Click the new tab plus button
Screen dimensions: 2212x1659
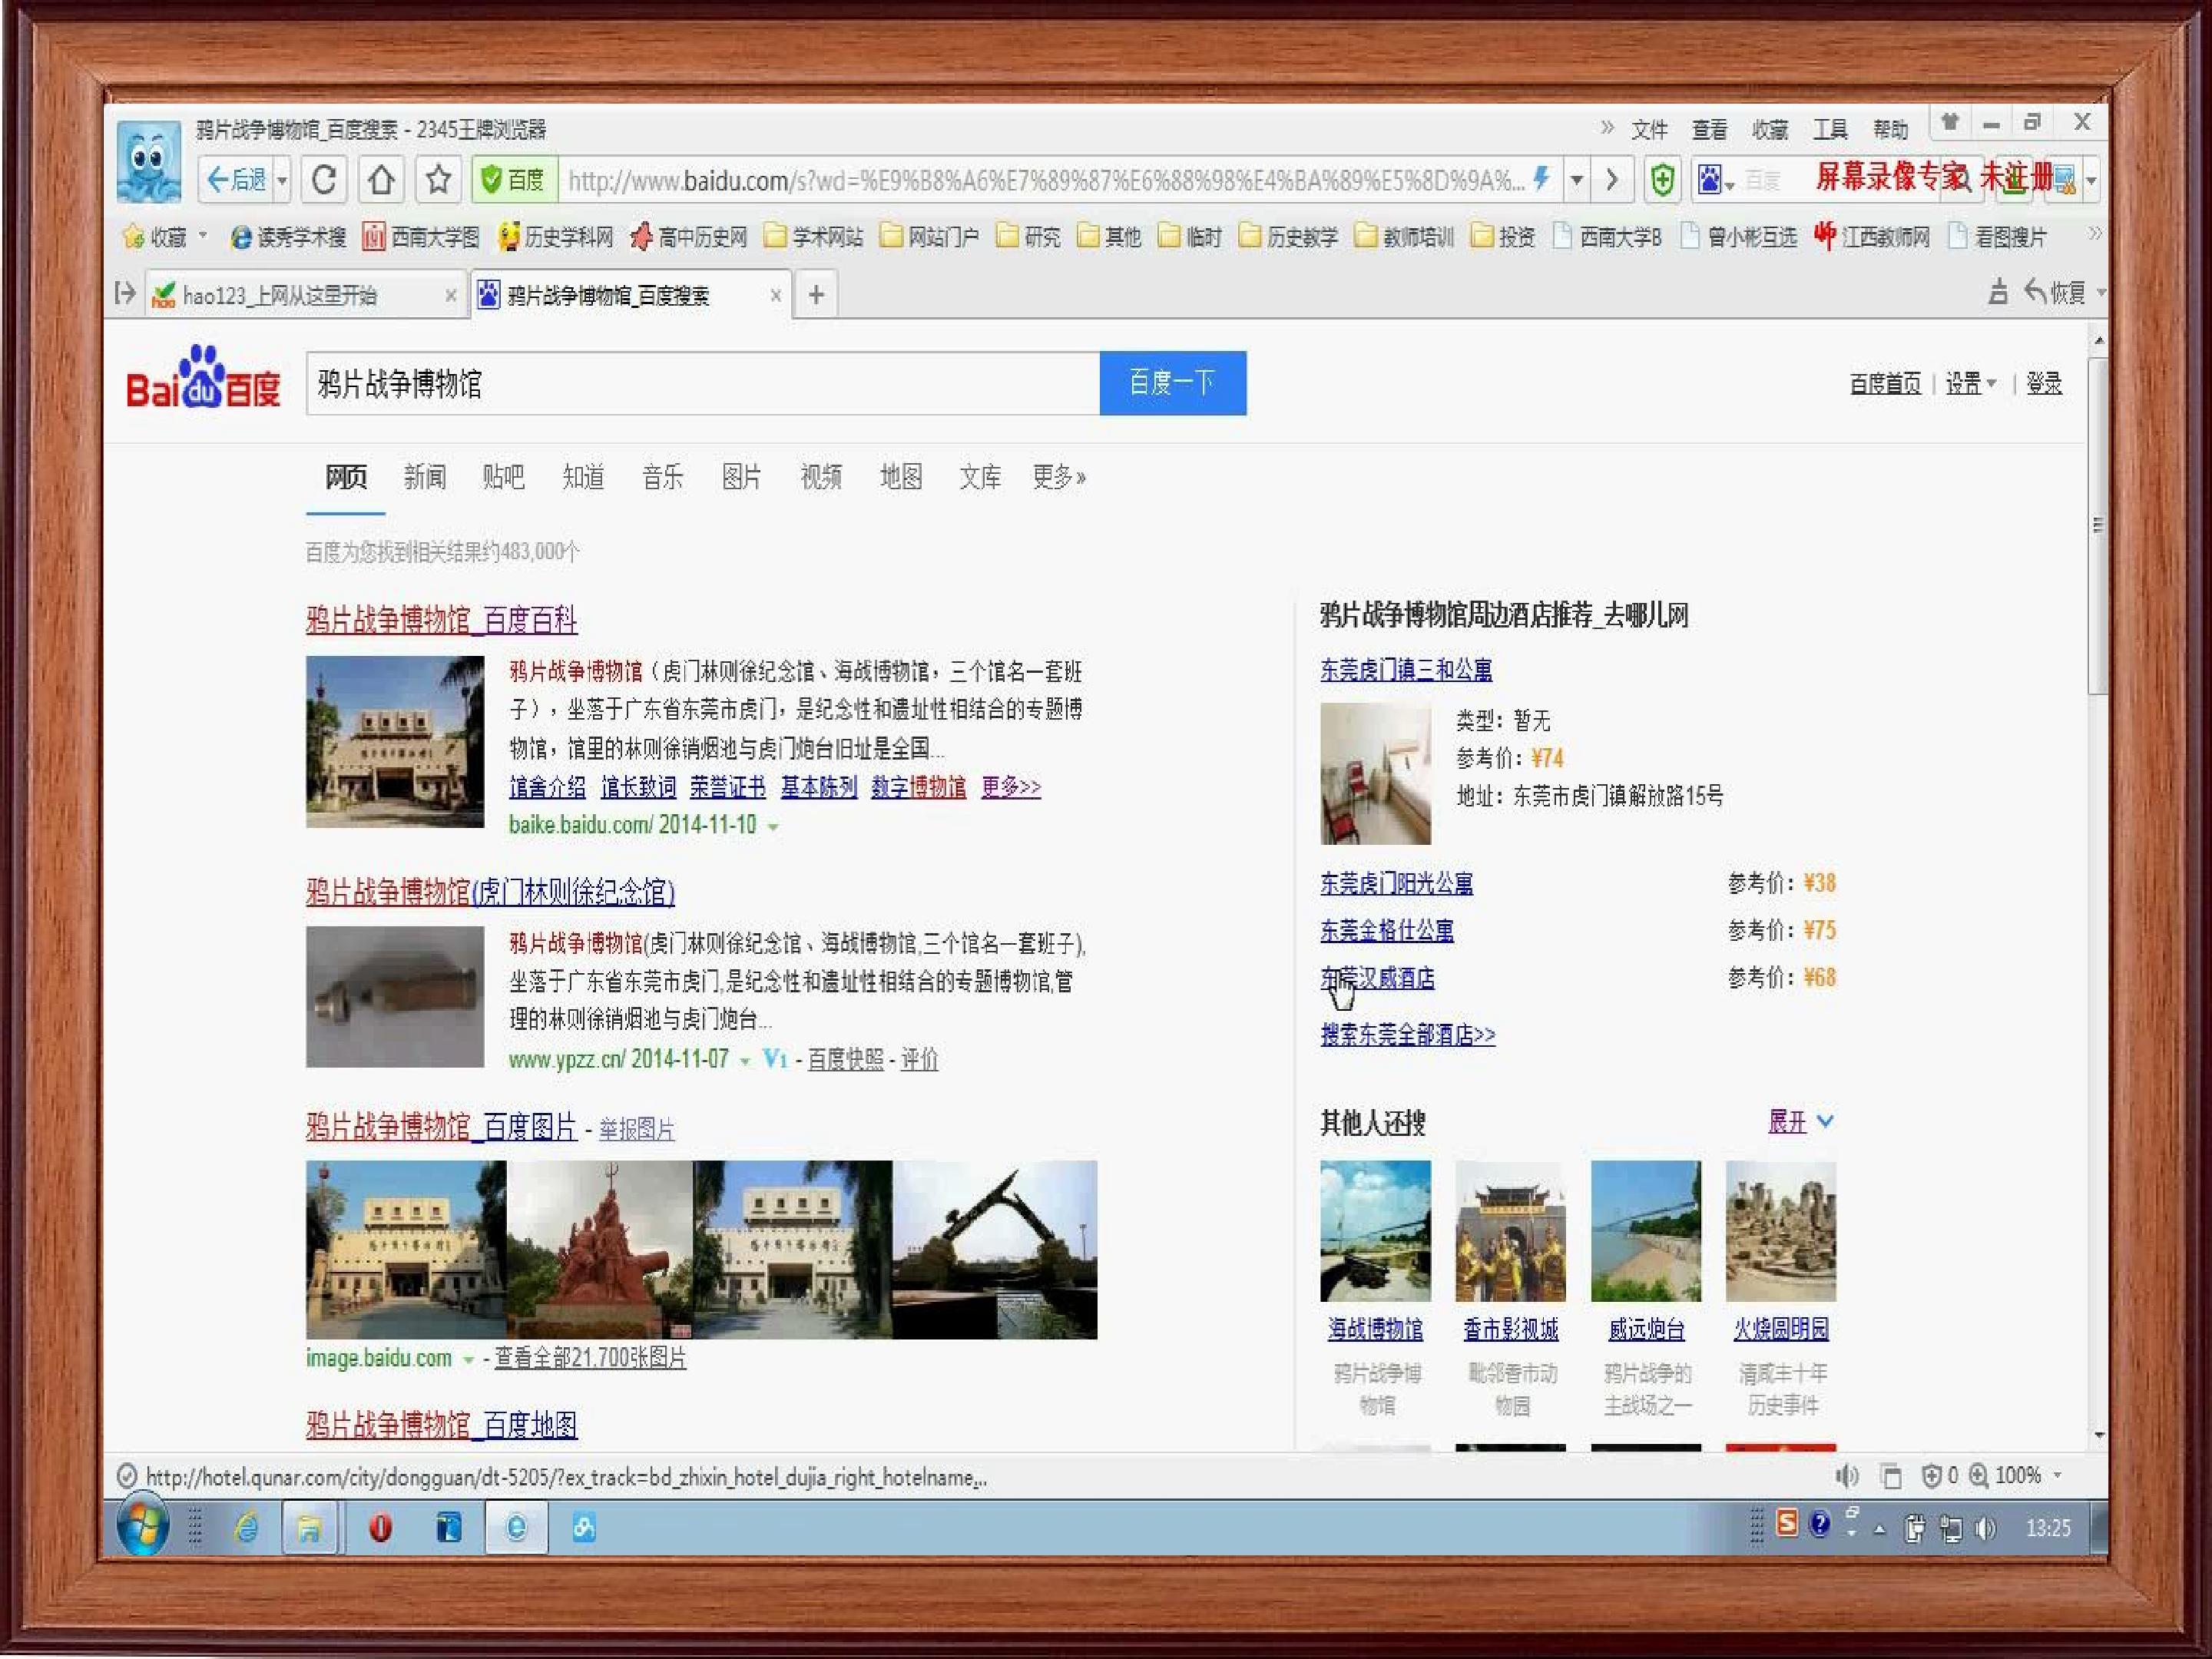[x=816, y=295]
